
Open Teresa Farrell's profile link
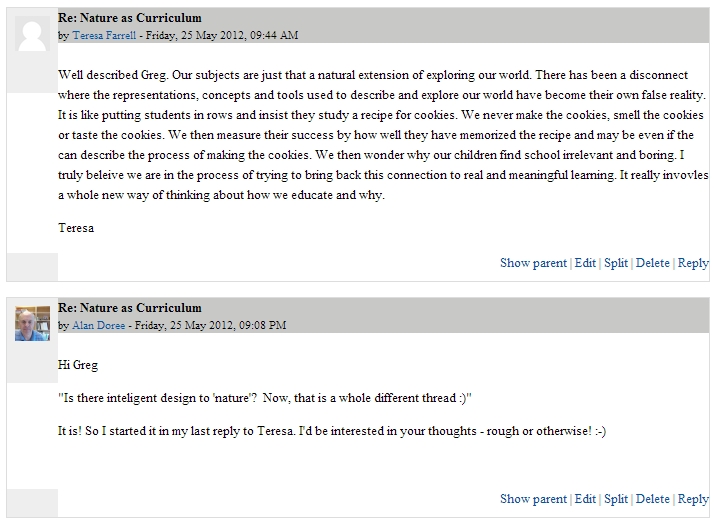pyautogui.click(x=104, y=35)
